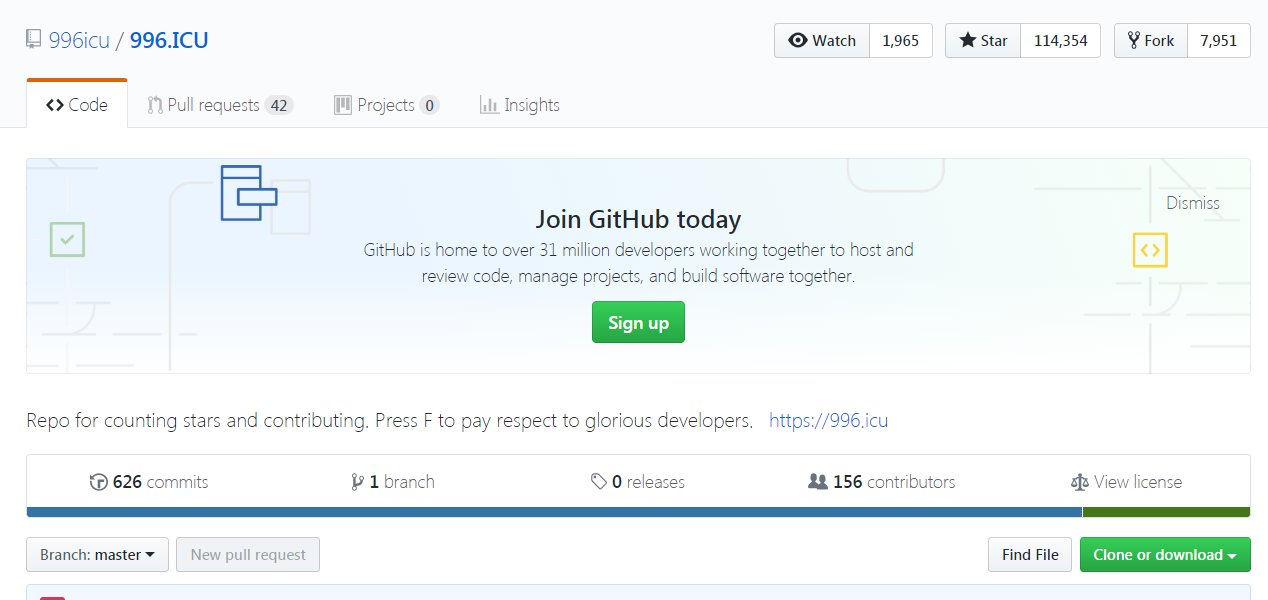Switch to the Insights tab
The width and height of the screenshot is (1268, 600).
tap(519, 105)
